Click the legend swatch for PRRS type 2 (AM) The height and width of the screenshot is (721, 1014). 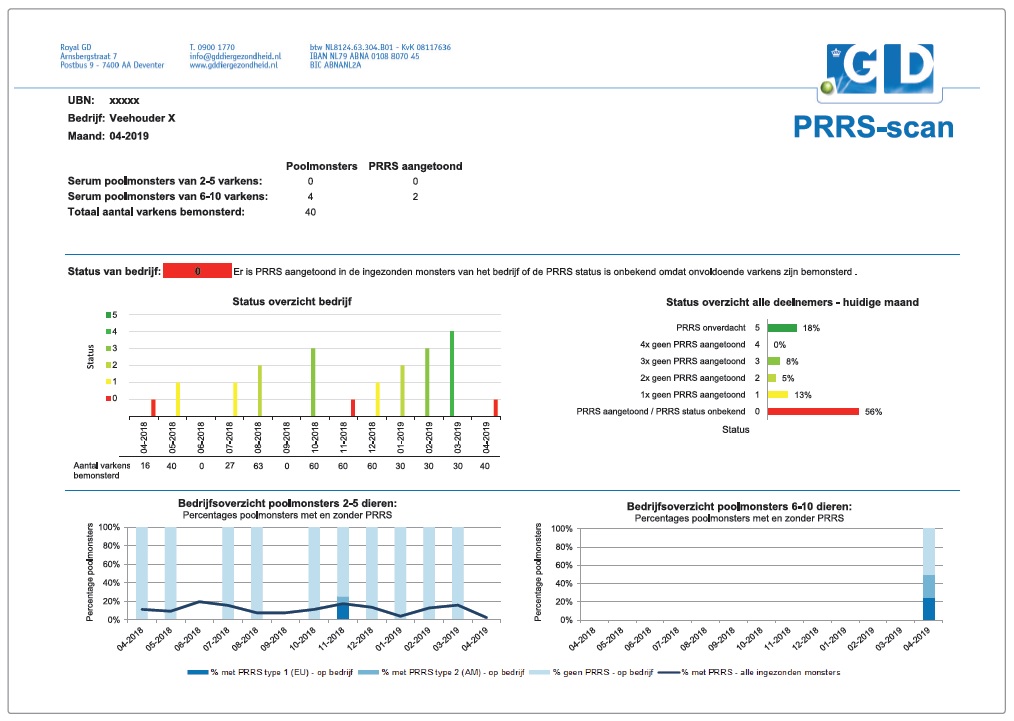coord(368,673)
